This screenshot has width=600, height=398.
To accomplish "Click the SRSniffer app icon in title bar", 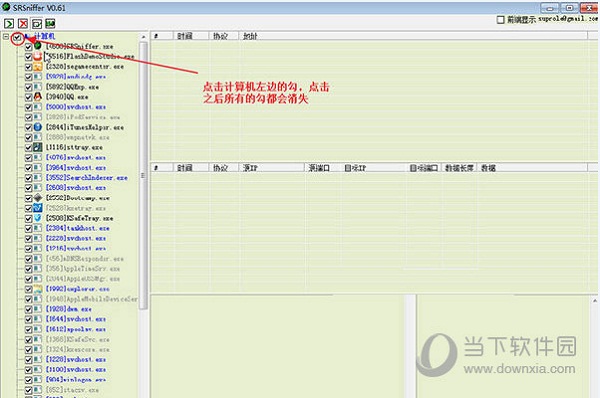I will pos(6,7).
